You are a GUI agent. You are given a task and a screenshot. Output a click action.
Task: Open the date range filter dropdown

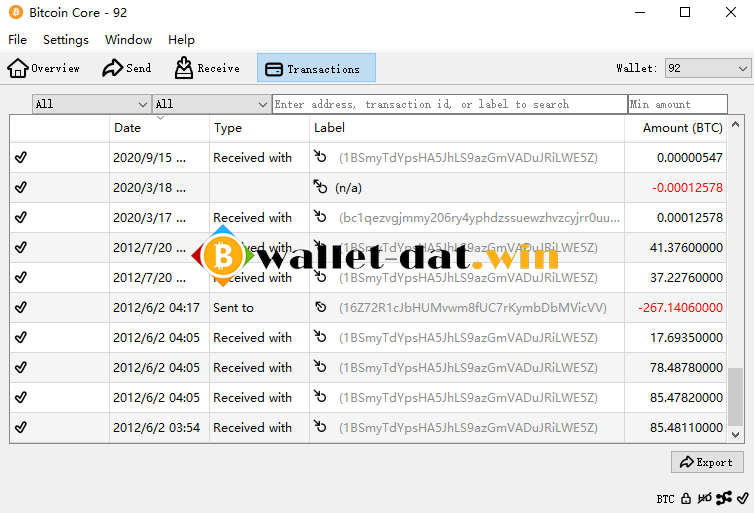91,104
